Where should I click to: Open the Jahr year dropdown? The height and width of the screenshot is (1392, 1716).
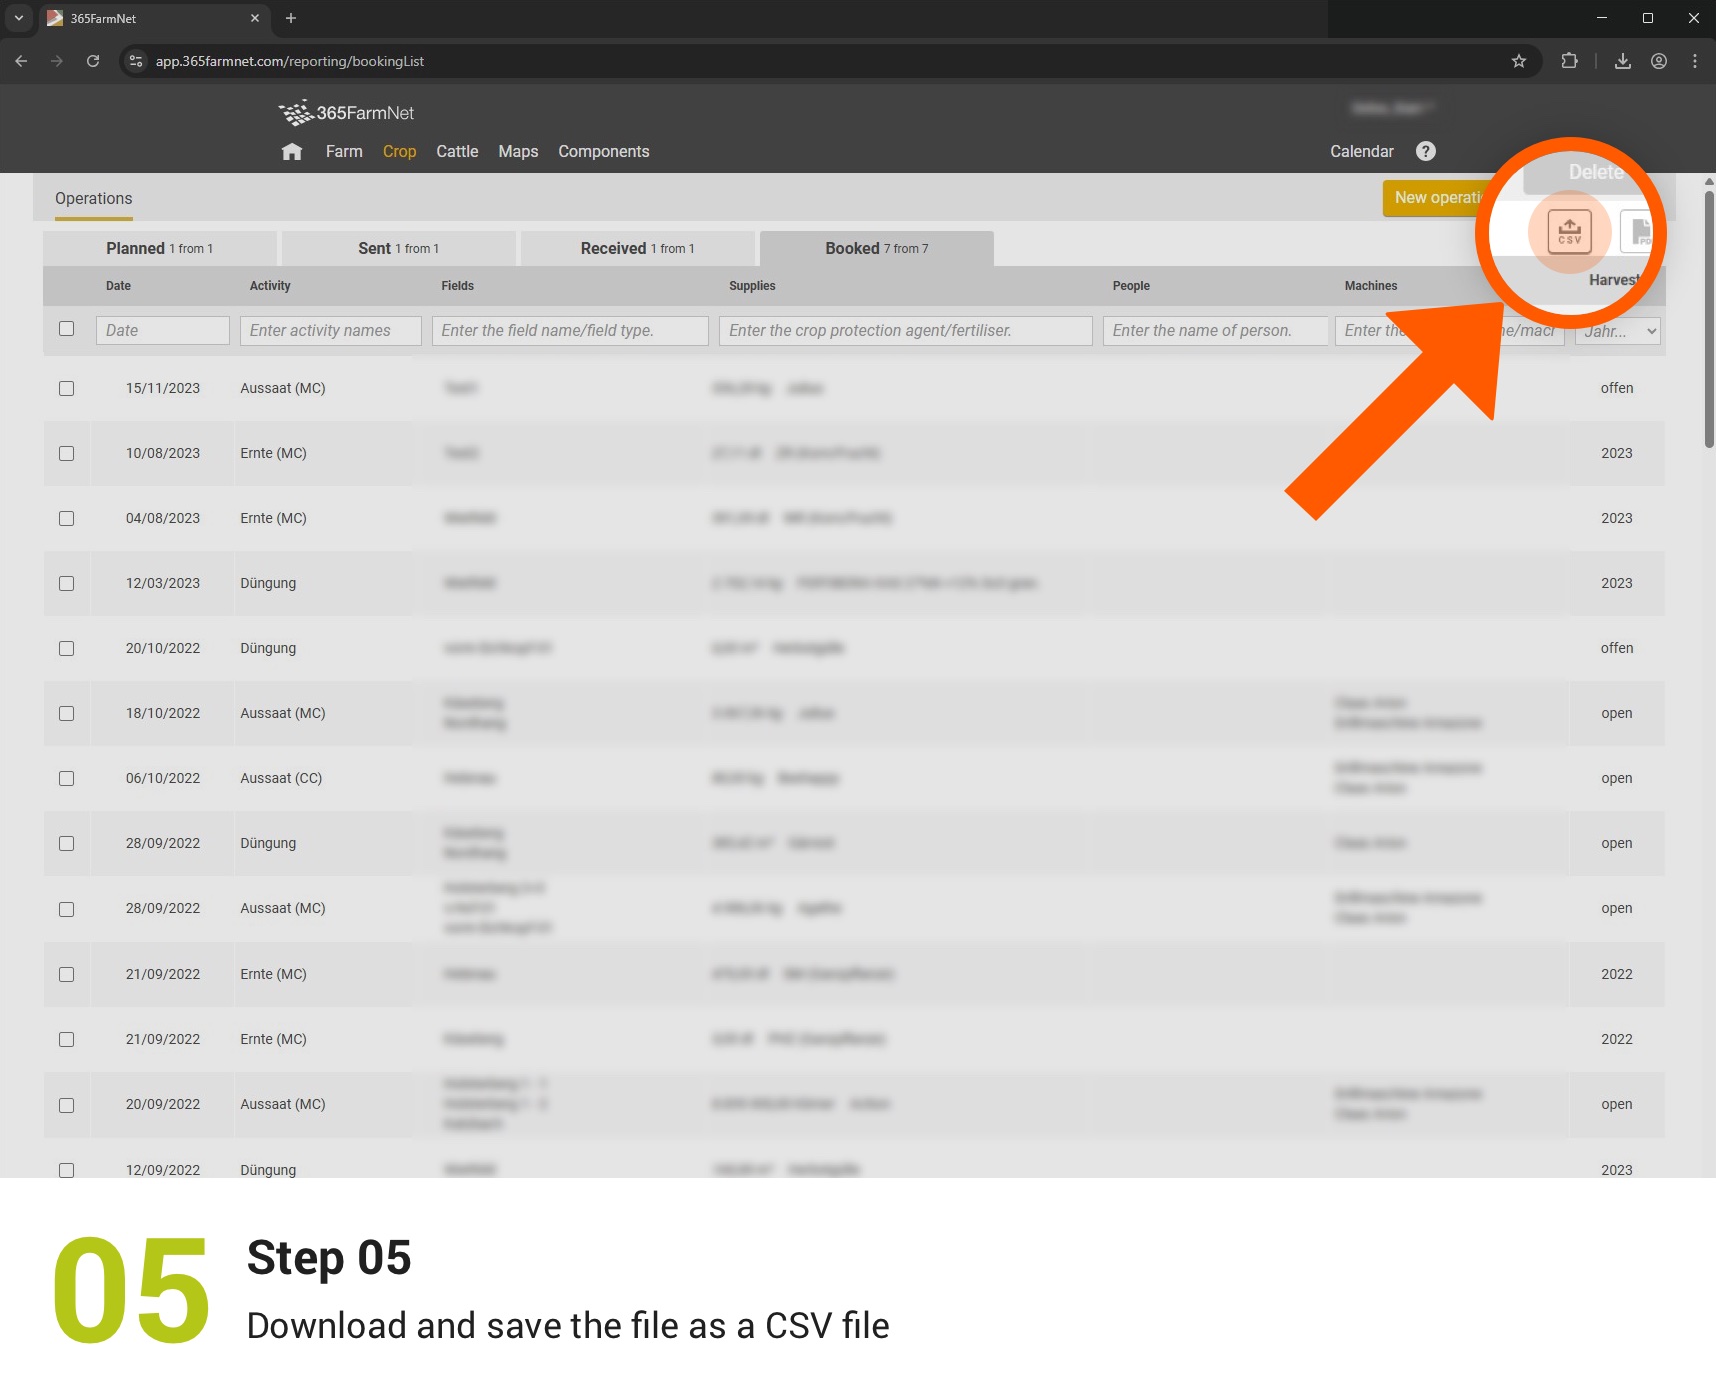click(1617, 331)
